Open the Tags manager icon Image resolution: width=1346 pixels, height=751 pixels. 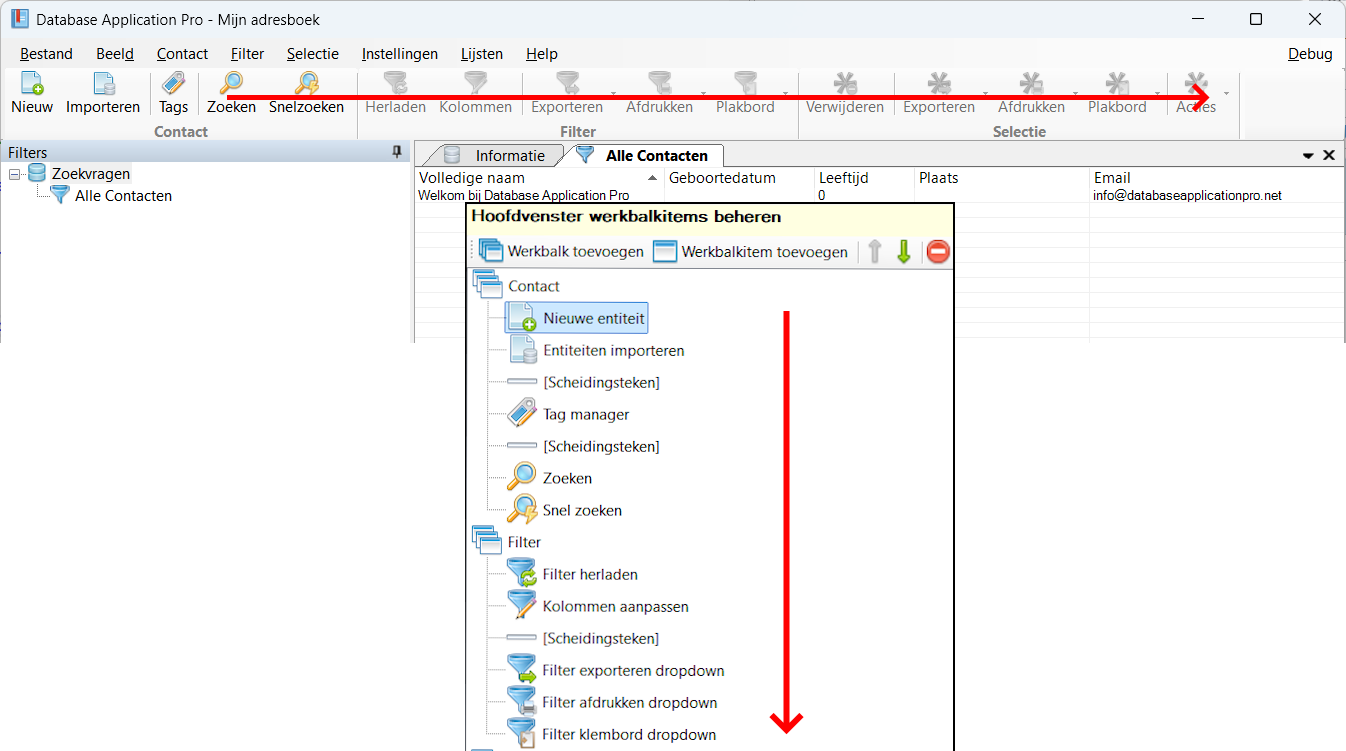coord(173,85)
